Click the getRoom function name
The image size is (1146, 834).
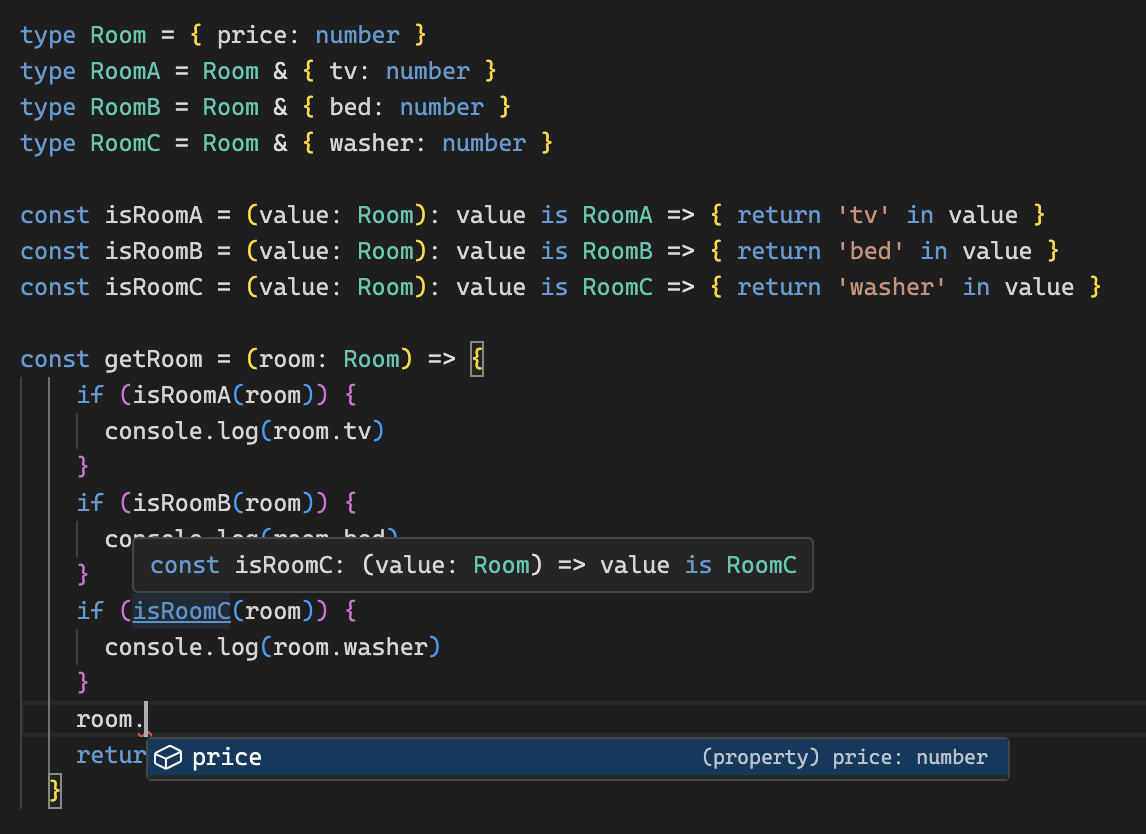tap(153, 359)
